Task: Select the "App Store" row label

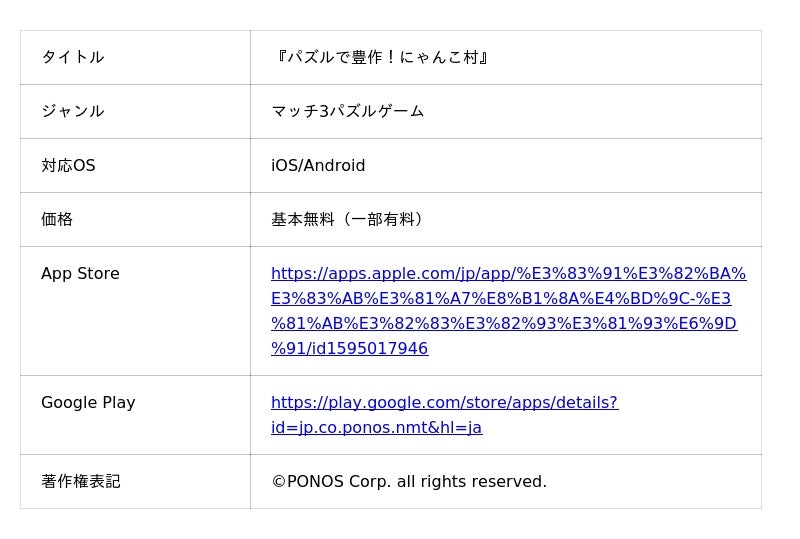Action: click(80, 273)
